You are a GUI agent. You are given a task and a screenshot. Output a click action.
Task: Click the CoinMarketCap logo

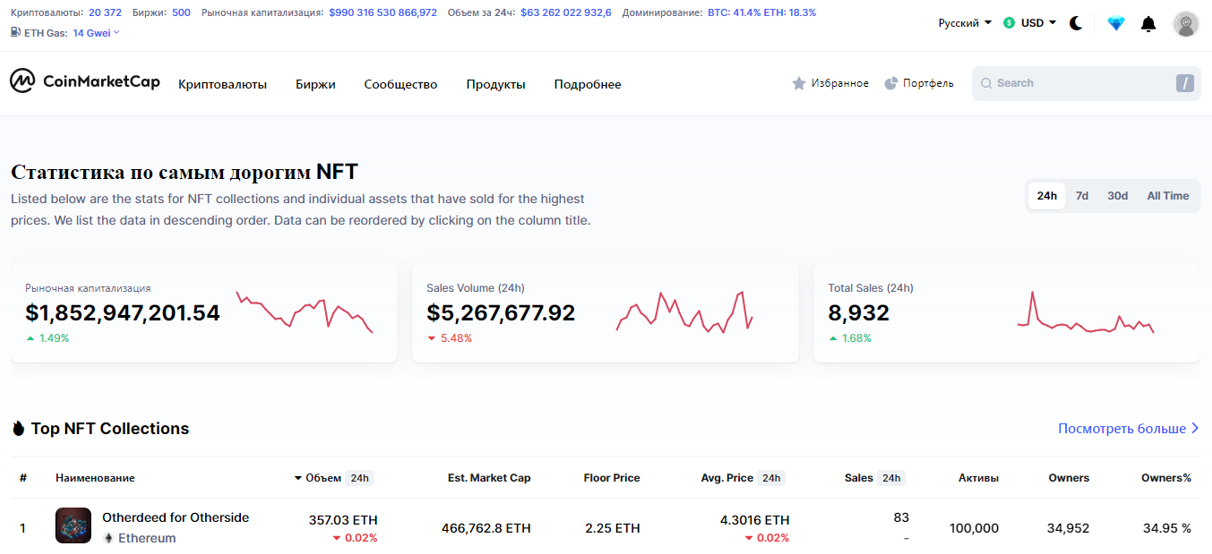pos(84,82)
